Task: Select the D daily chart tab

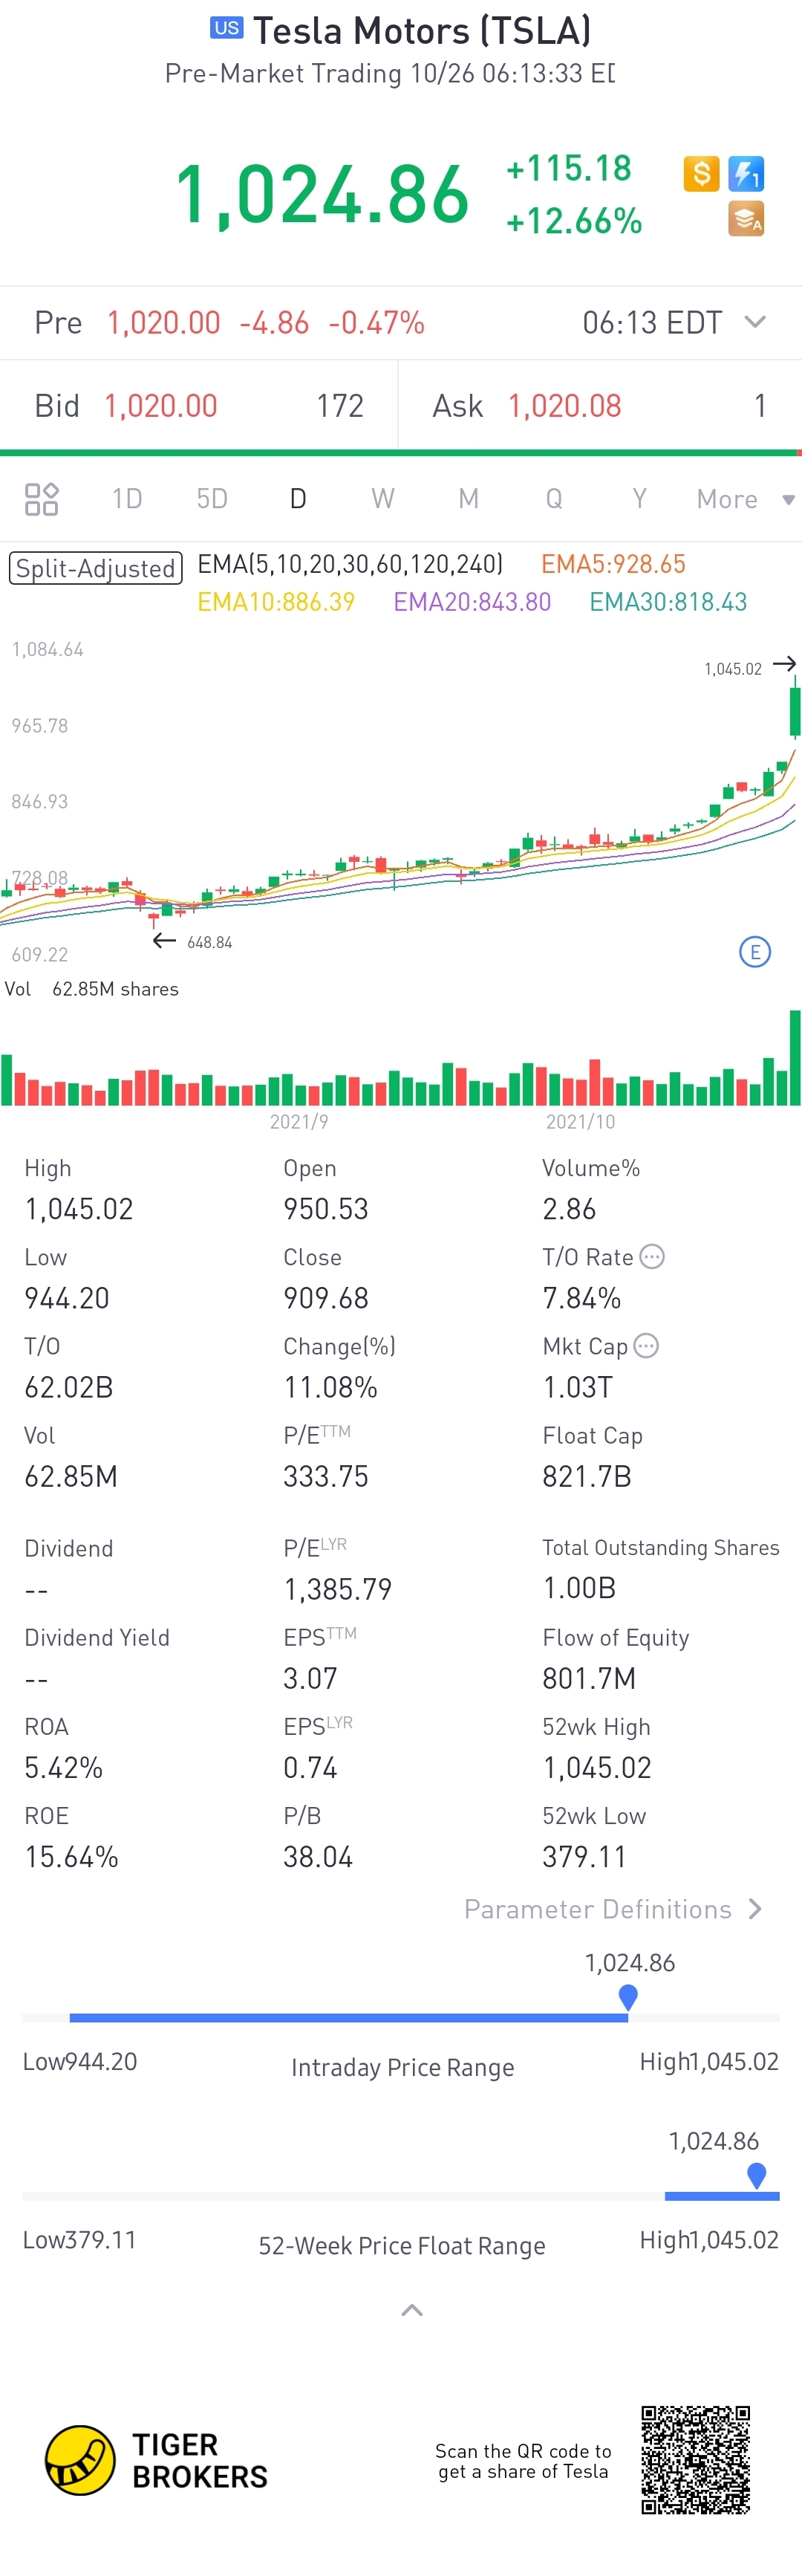Action: pyautogui.click(x=298, y=499)
